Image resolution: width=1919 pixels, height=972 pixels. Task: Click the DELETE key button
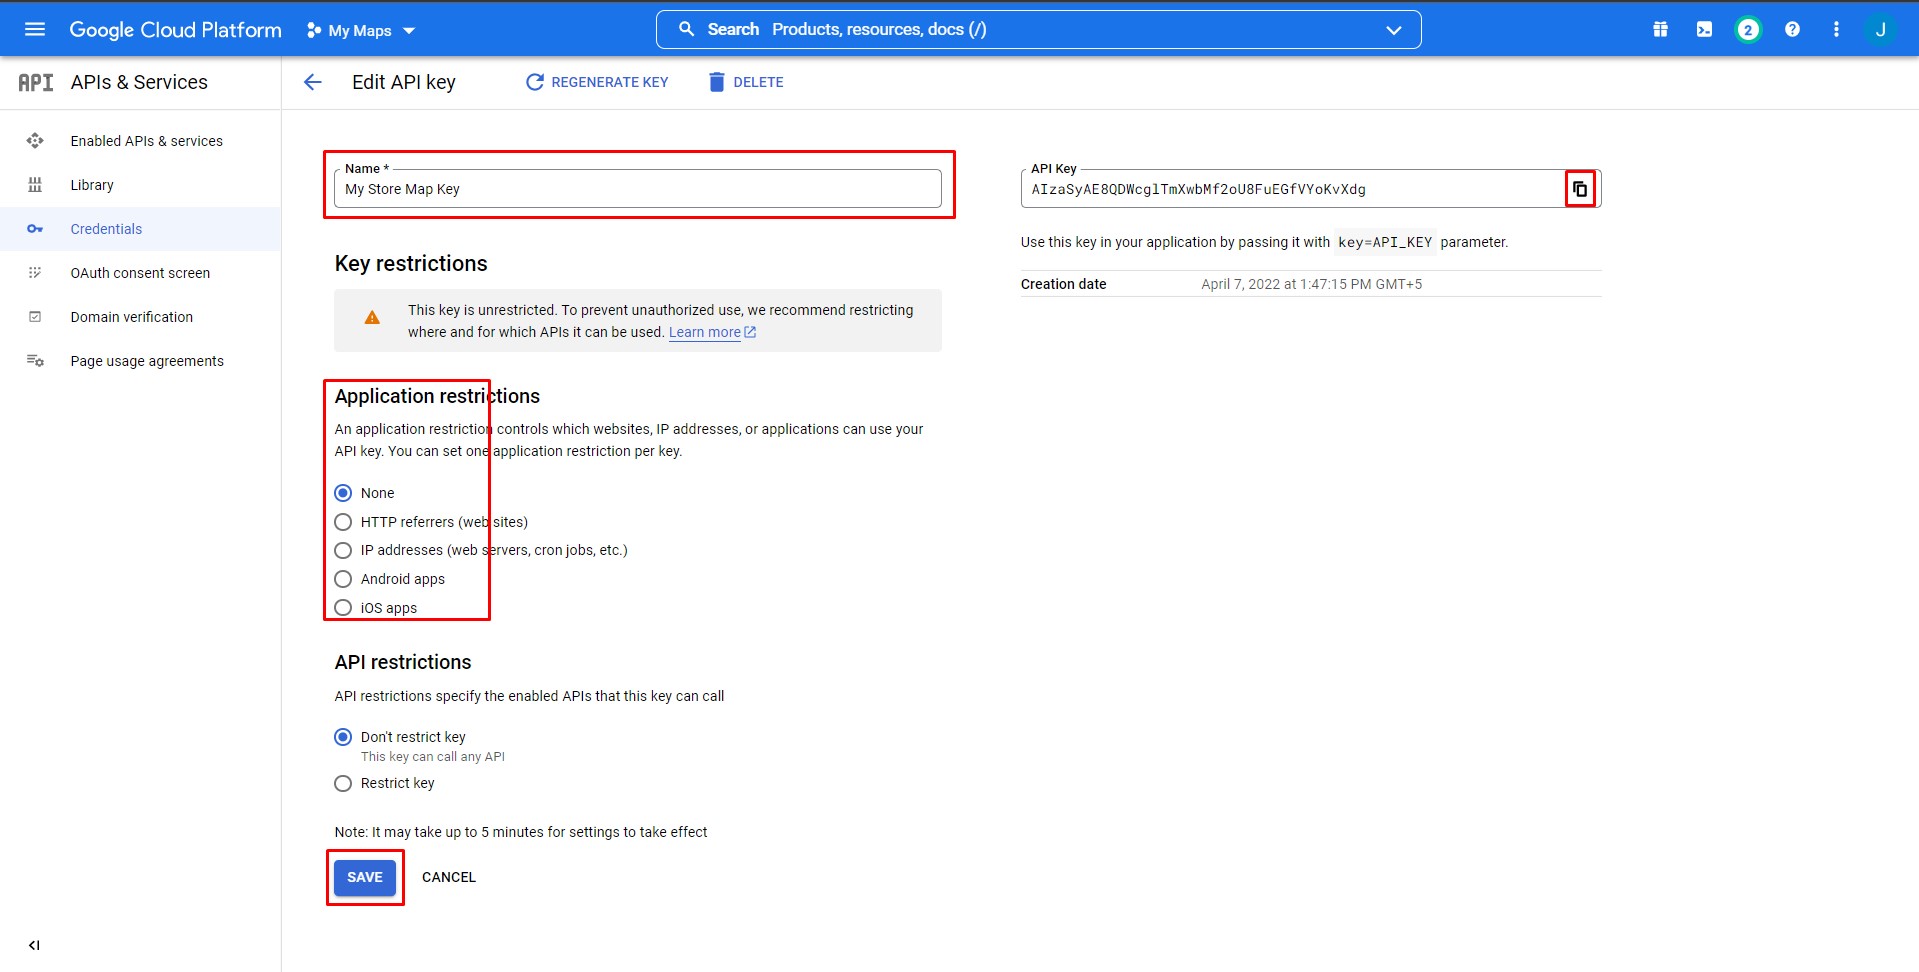pyautogui.click(x=746, y=82)
